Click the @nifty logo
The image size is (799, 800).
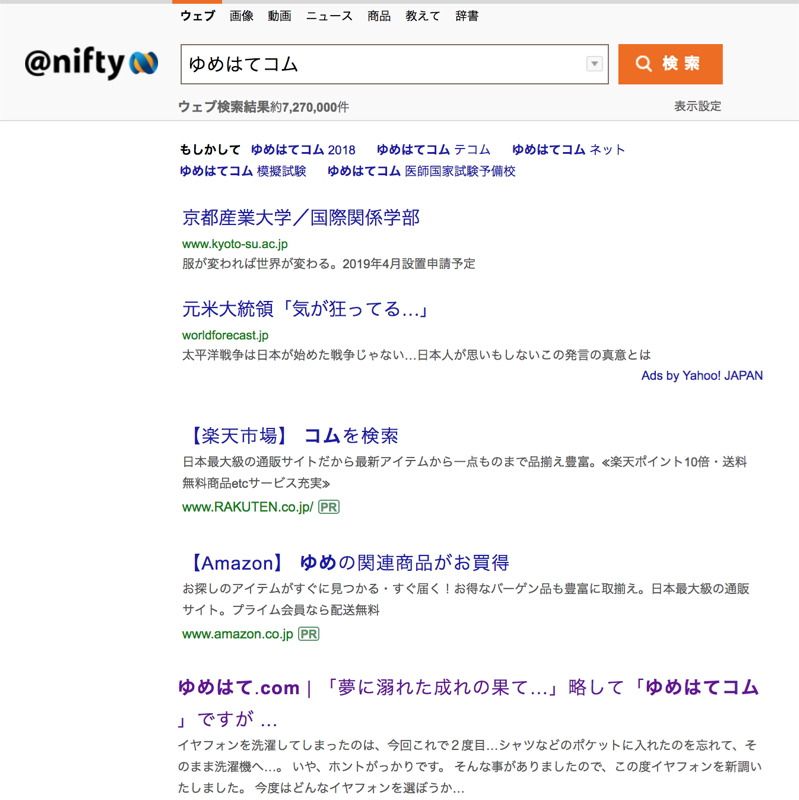(x=91, y=63)
